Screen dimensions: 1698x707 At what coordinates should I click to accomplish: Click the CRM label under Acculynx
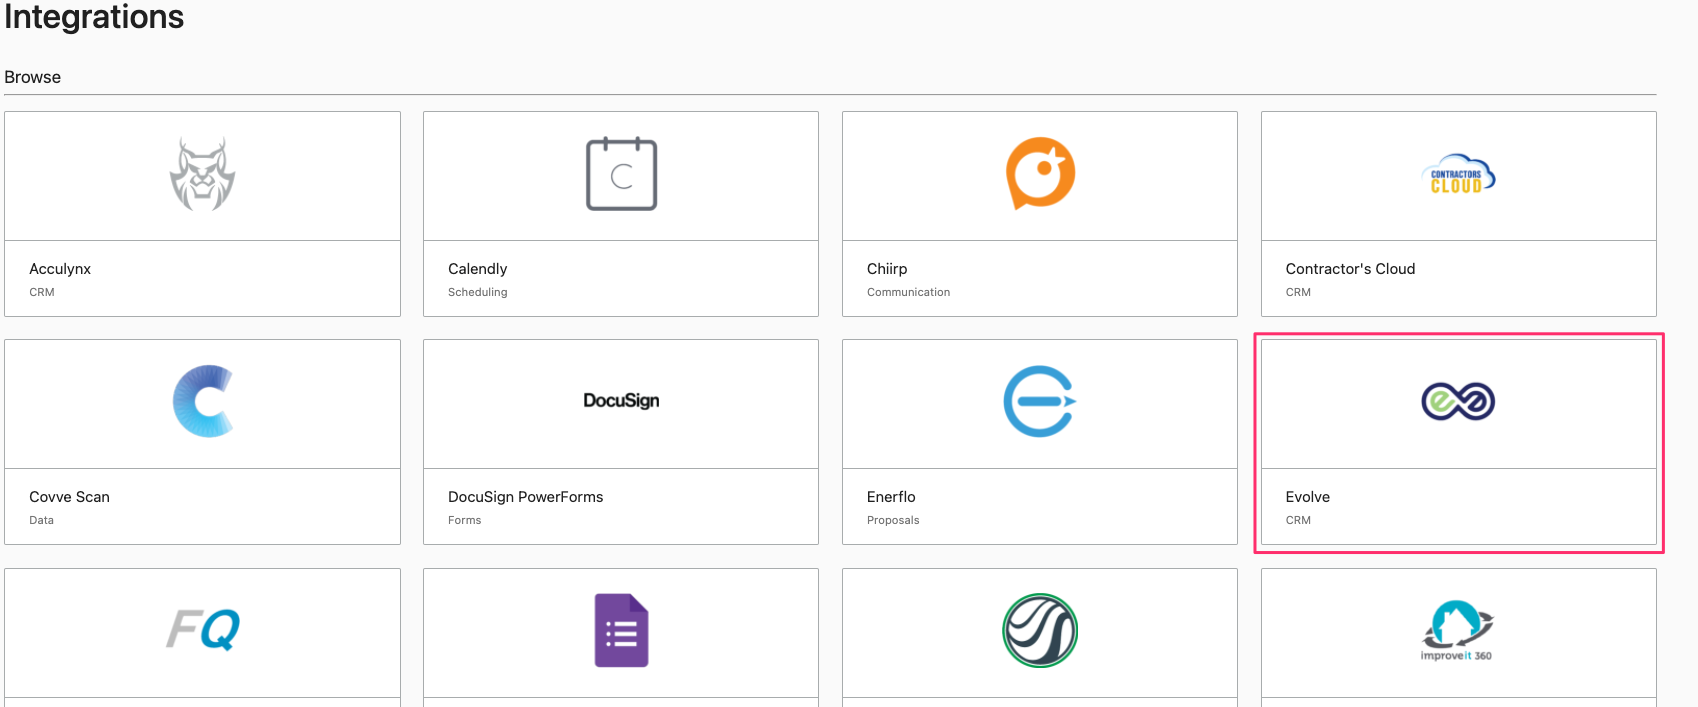pos(42,292)
